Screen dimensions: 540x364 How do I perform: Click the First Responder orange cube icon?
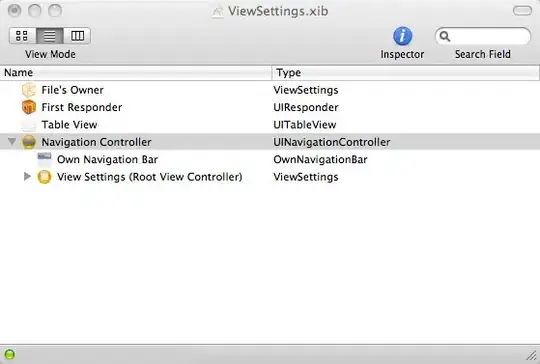click(x=29, y=107)
